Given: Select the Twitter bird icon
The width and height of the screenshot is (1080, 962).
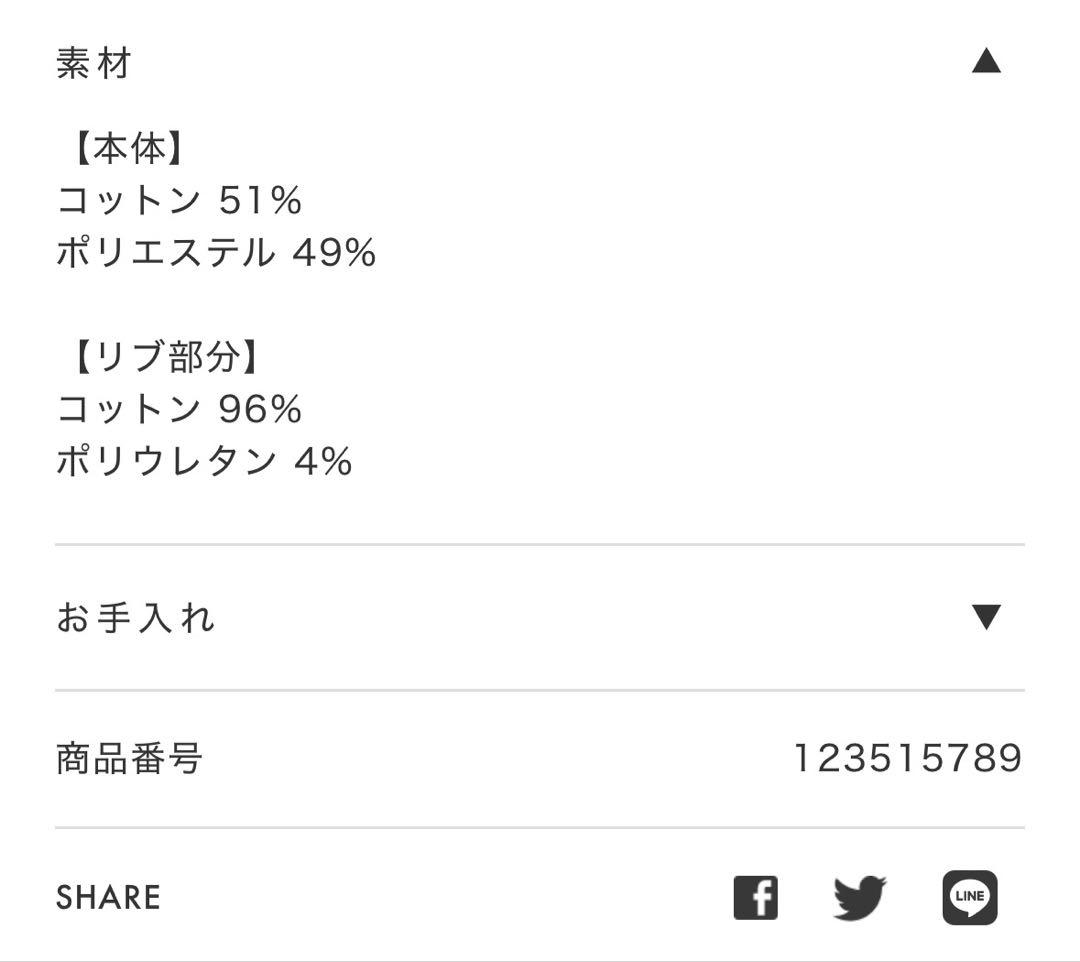Looking at the screenshot, I should (857, 897).
